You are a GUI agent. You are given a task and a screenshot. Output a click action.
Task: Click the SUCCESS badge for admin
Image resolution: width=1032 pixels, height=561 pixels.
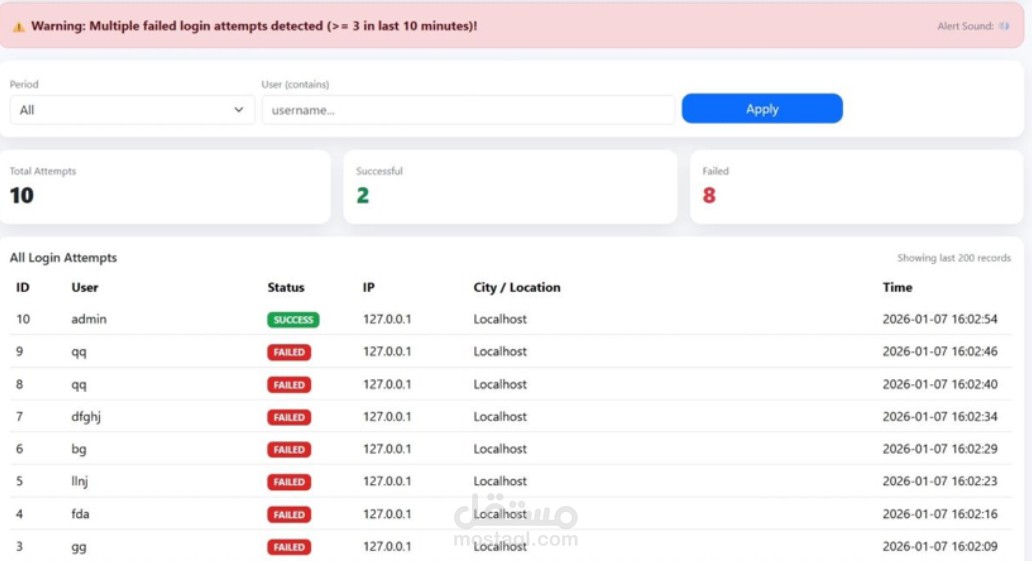tap(293, 320)
